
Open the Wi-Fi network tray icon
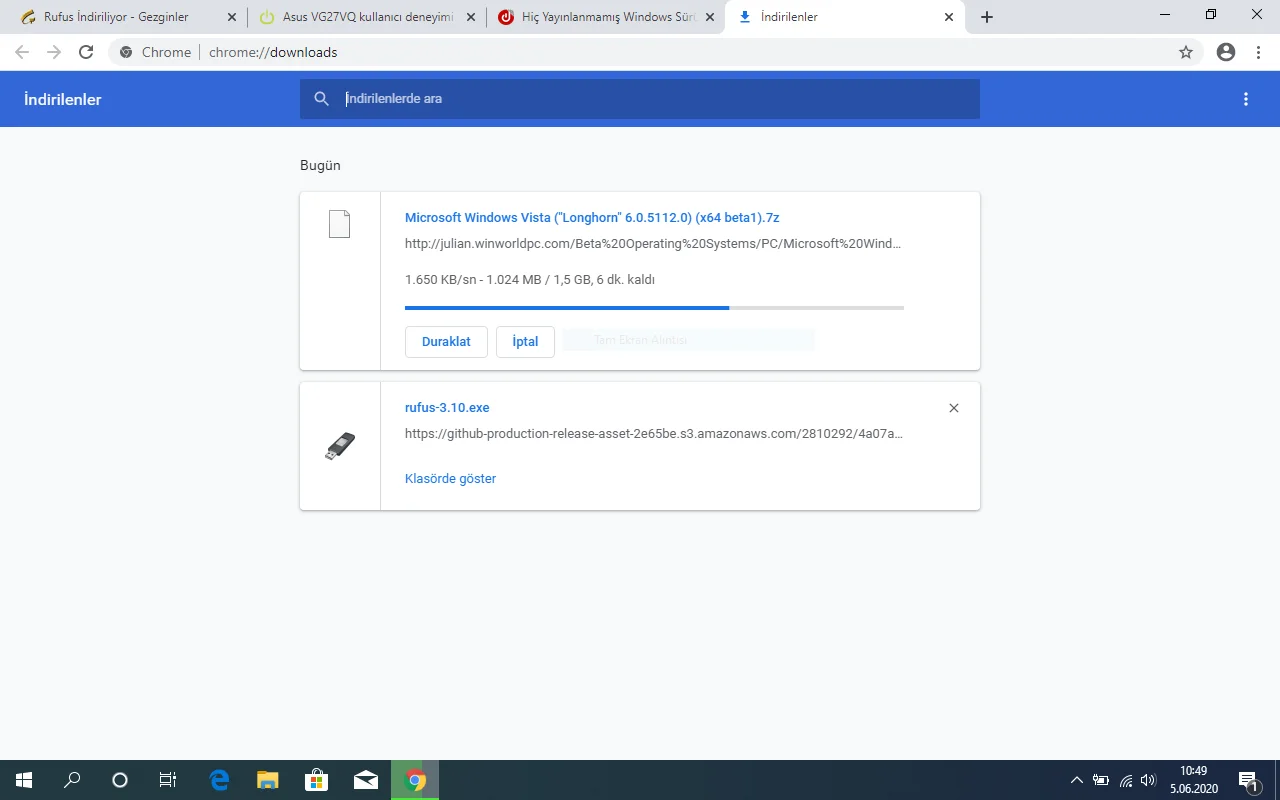click(x=1126, y=780)
